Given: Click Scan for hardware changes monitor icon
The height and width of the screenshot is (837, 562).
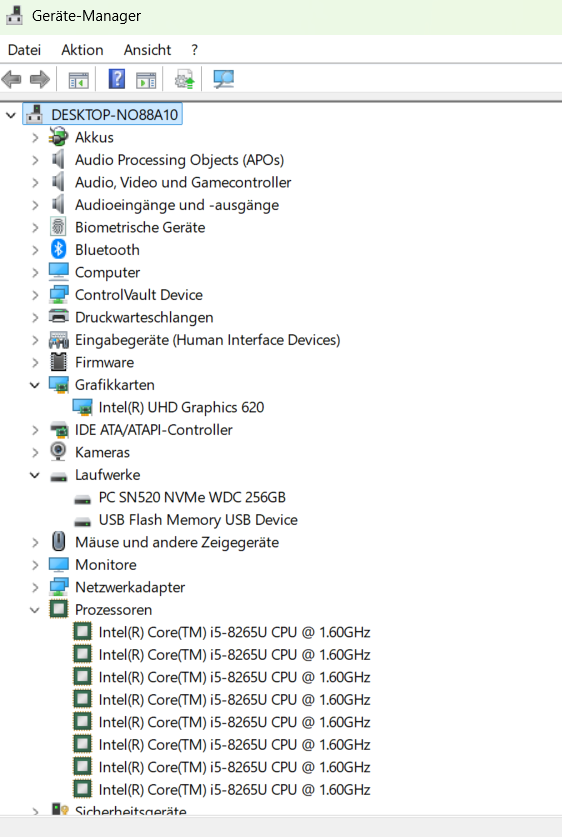Looking at the screenshot, I should 224,80.
